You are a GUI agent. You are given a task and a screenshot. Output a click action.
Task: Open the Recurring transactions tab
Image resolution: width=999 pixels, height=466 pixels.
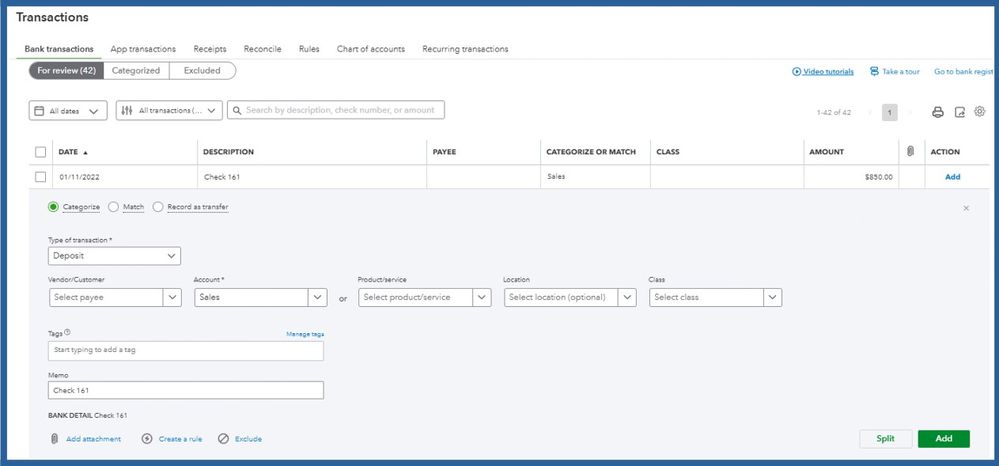pos(465,49)
